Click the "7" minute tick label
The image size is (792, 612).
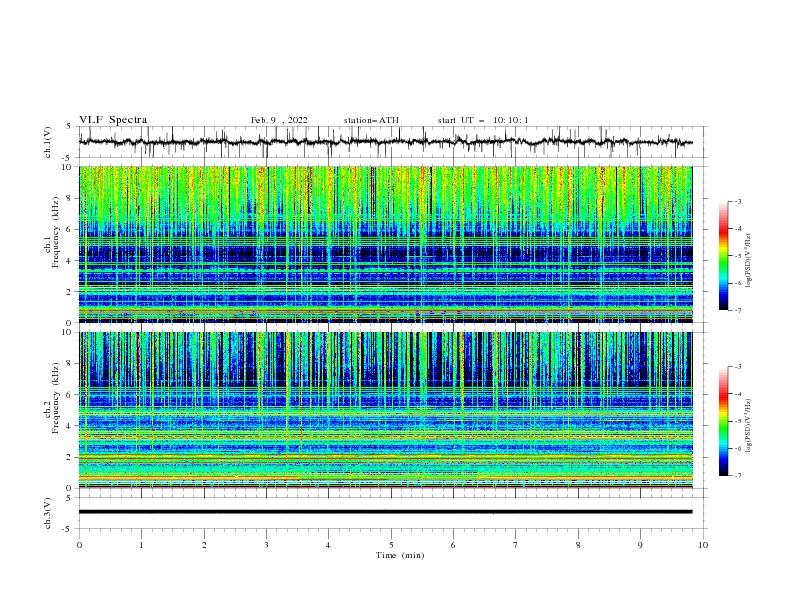[x=516, y=545]
